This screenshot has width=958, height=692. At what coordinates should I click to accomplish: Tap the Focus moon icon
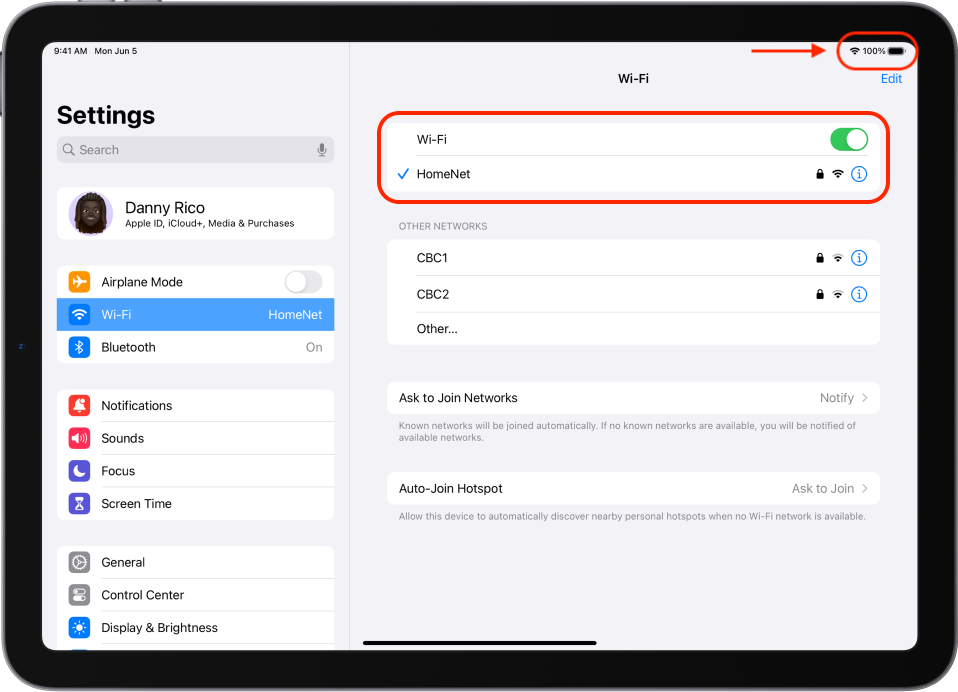click(79, 471)
